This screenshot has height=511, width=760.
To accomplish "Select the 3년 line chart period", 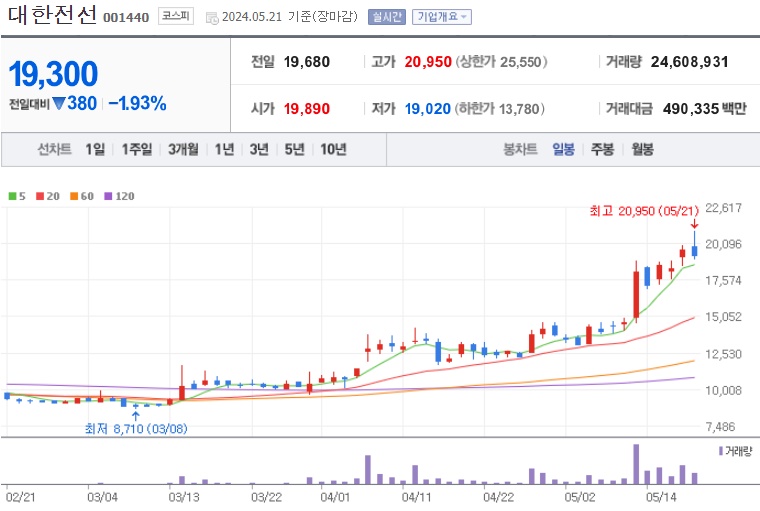I will pyautogui.click(x=259, y=149).
